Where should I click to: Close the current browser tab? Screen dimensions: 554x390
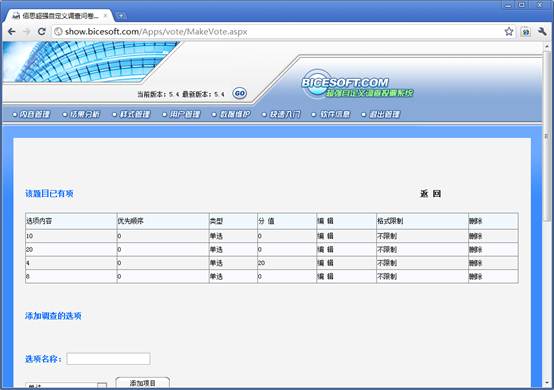105,16
